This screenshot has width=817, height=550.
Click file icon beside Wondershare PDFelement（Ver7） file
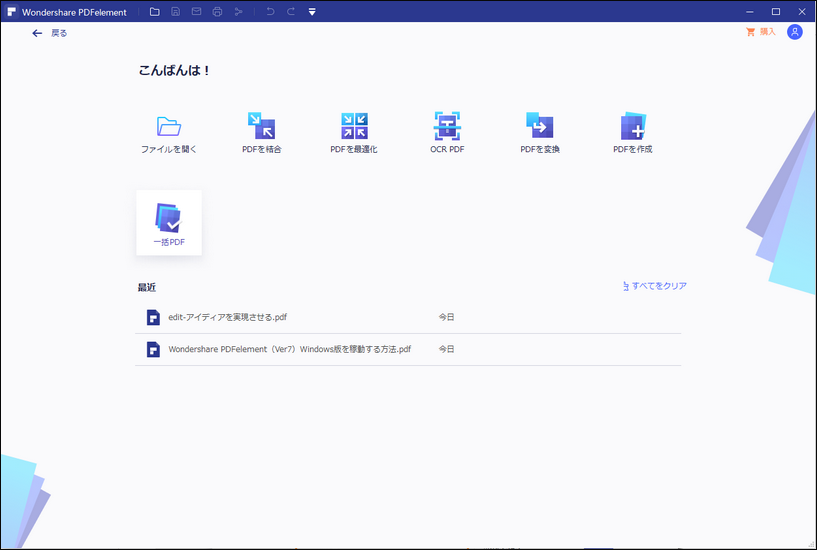pos(153,349)
